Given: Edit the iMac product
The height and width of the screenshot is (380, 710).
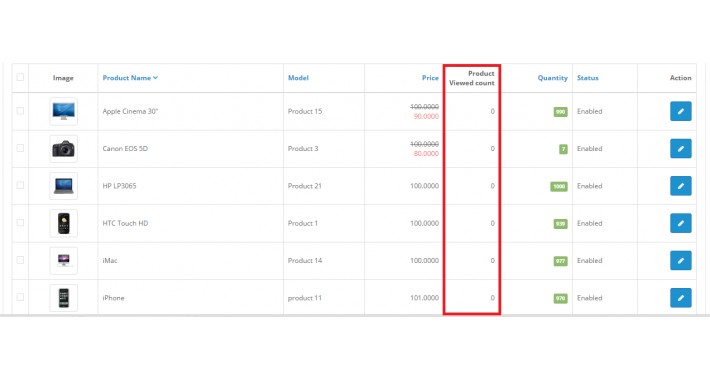Looking at the screenshot, I should point(681,260).
